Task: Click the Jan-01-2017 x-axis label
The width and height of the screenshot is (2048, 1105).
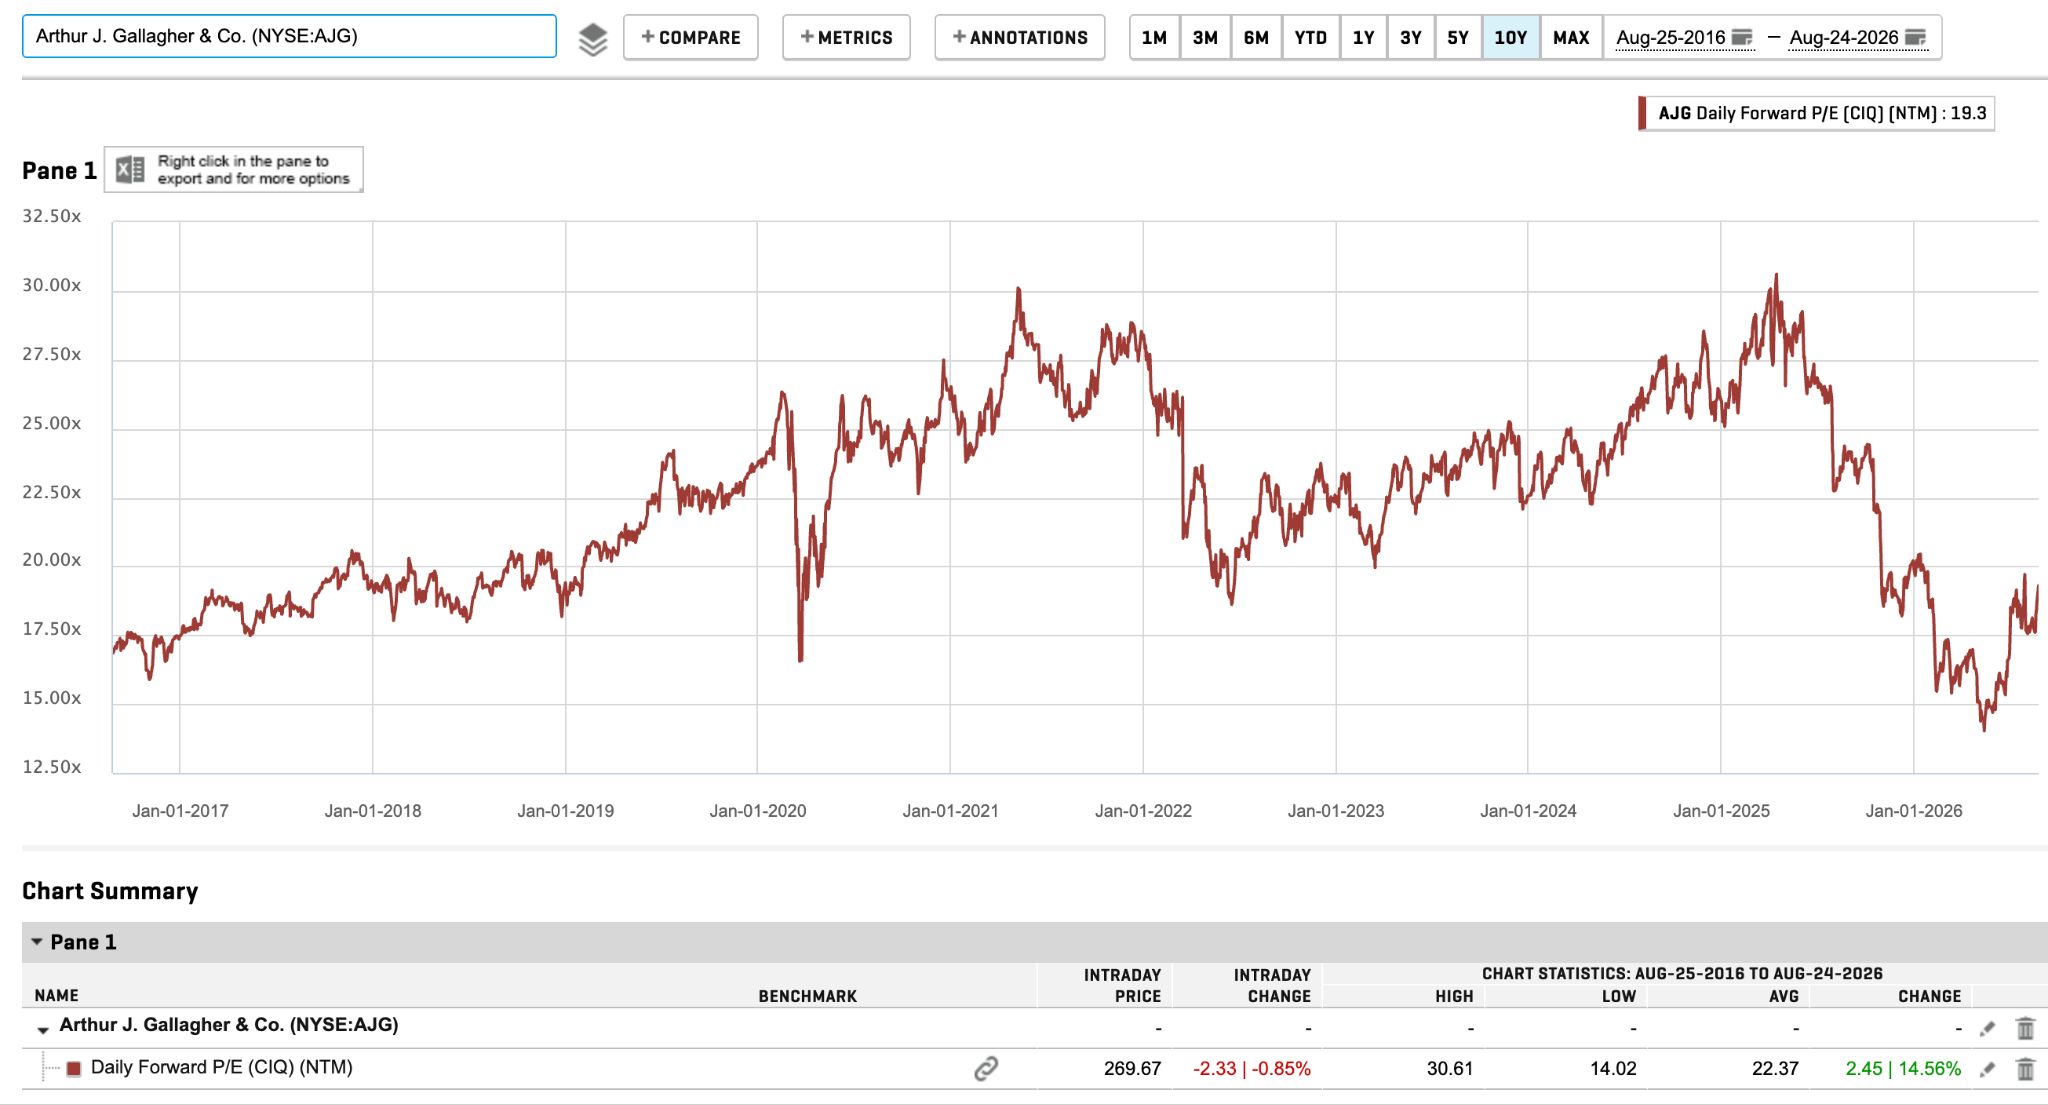Action: [x=180, y=811]
